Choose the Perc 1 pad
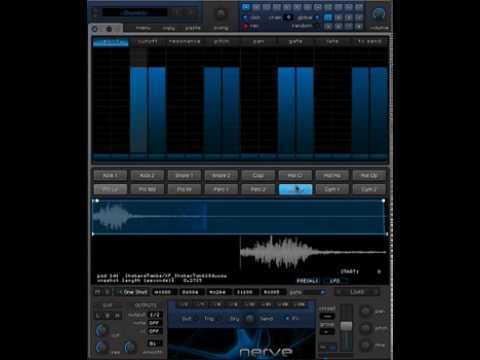 [221, 189]
